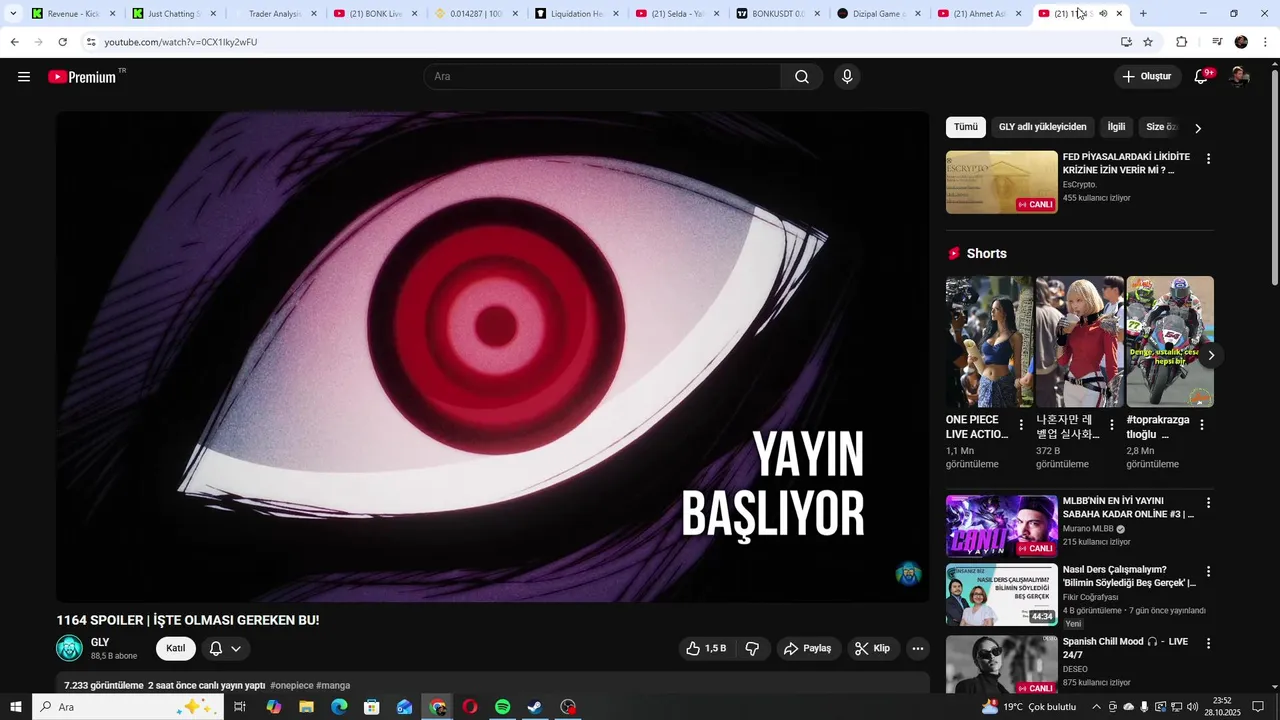The width and height of the screenshot is (1280, 720).
Task: Select the Tümü filter chip
Action: pos(966,127)
